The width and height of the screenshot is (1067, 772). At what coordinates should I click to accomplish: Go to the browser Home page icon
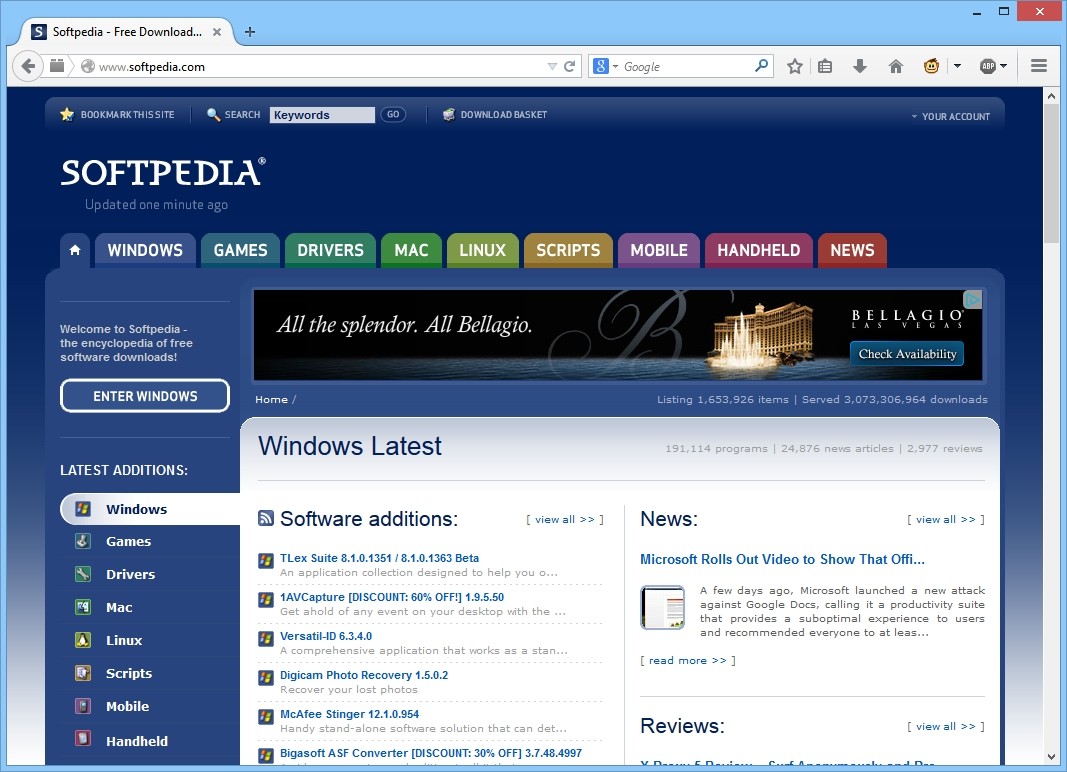[896, 66]
